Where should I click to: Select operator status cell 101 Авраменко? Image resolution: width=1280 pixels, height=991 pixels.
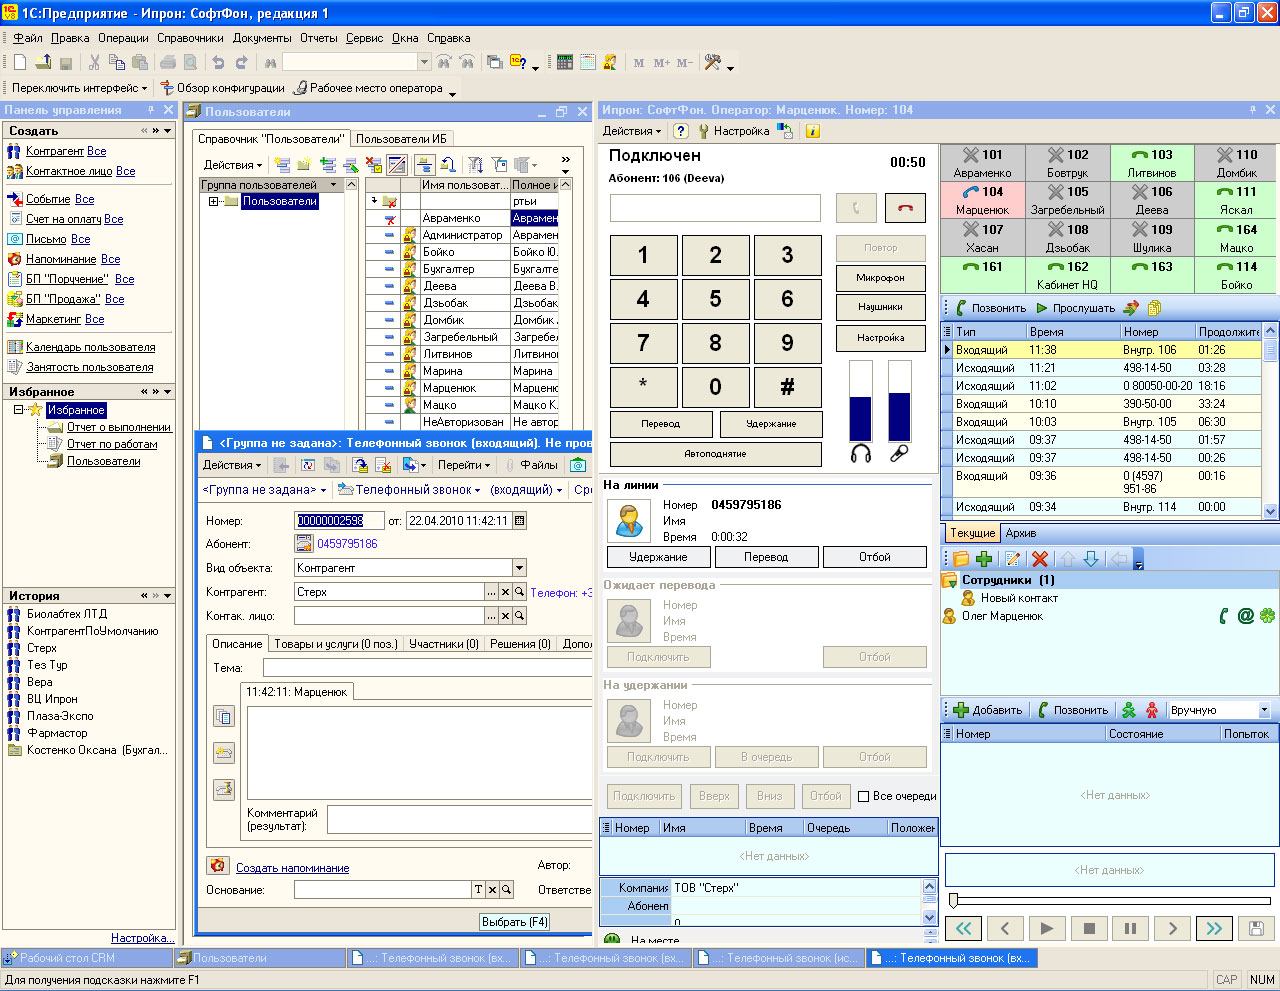pos(982,163)
